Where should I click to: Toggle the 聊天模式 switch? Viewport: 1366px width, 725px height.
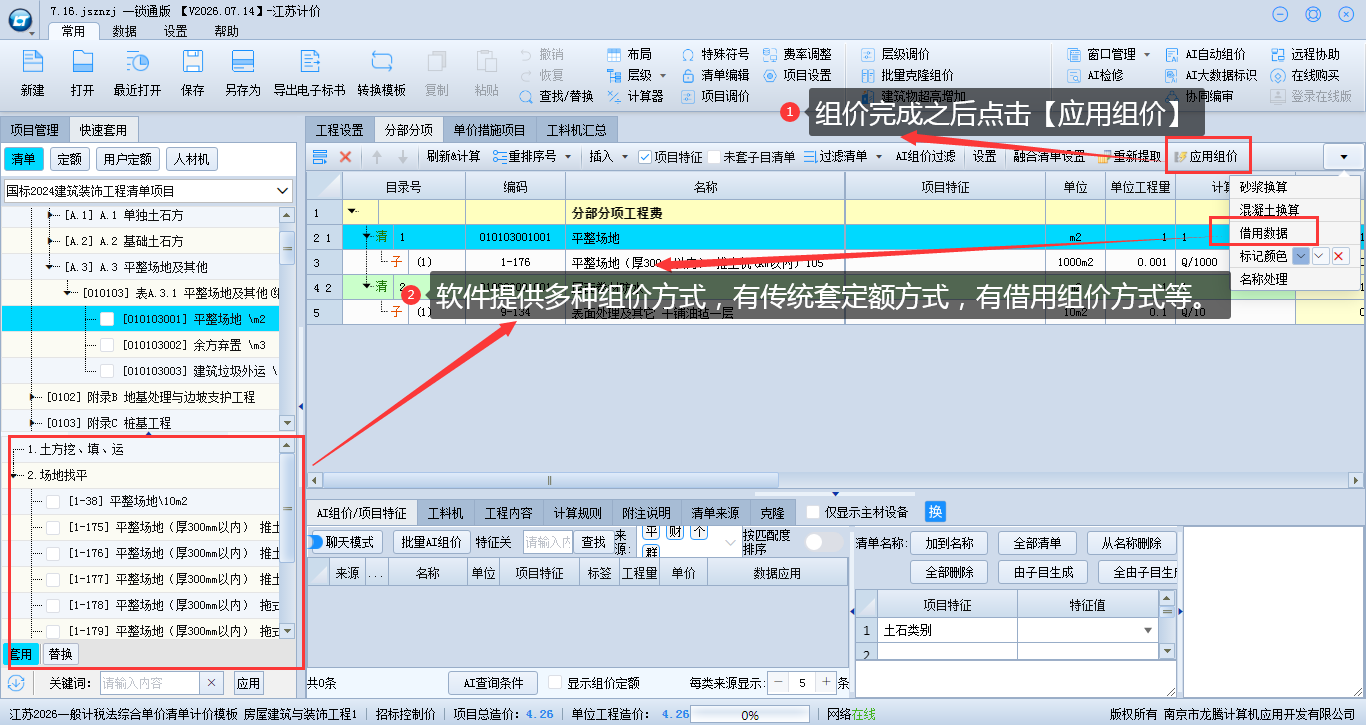coord(316,541)
